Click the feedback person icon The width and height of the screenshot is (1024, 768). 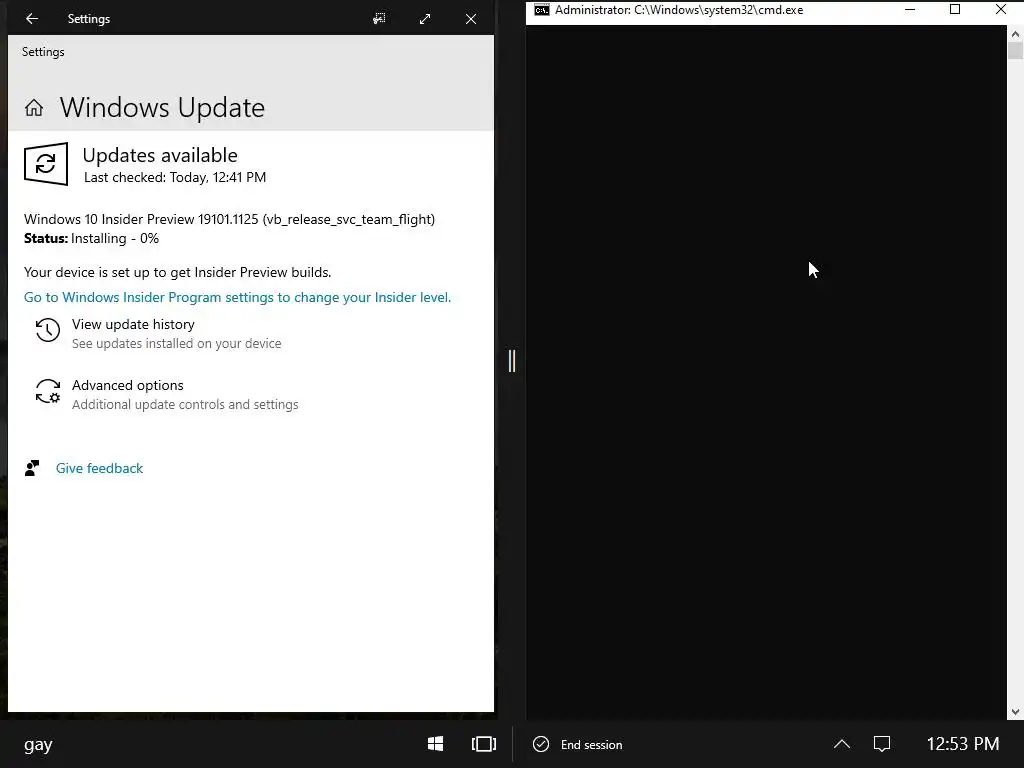point(32,468)
